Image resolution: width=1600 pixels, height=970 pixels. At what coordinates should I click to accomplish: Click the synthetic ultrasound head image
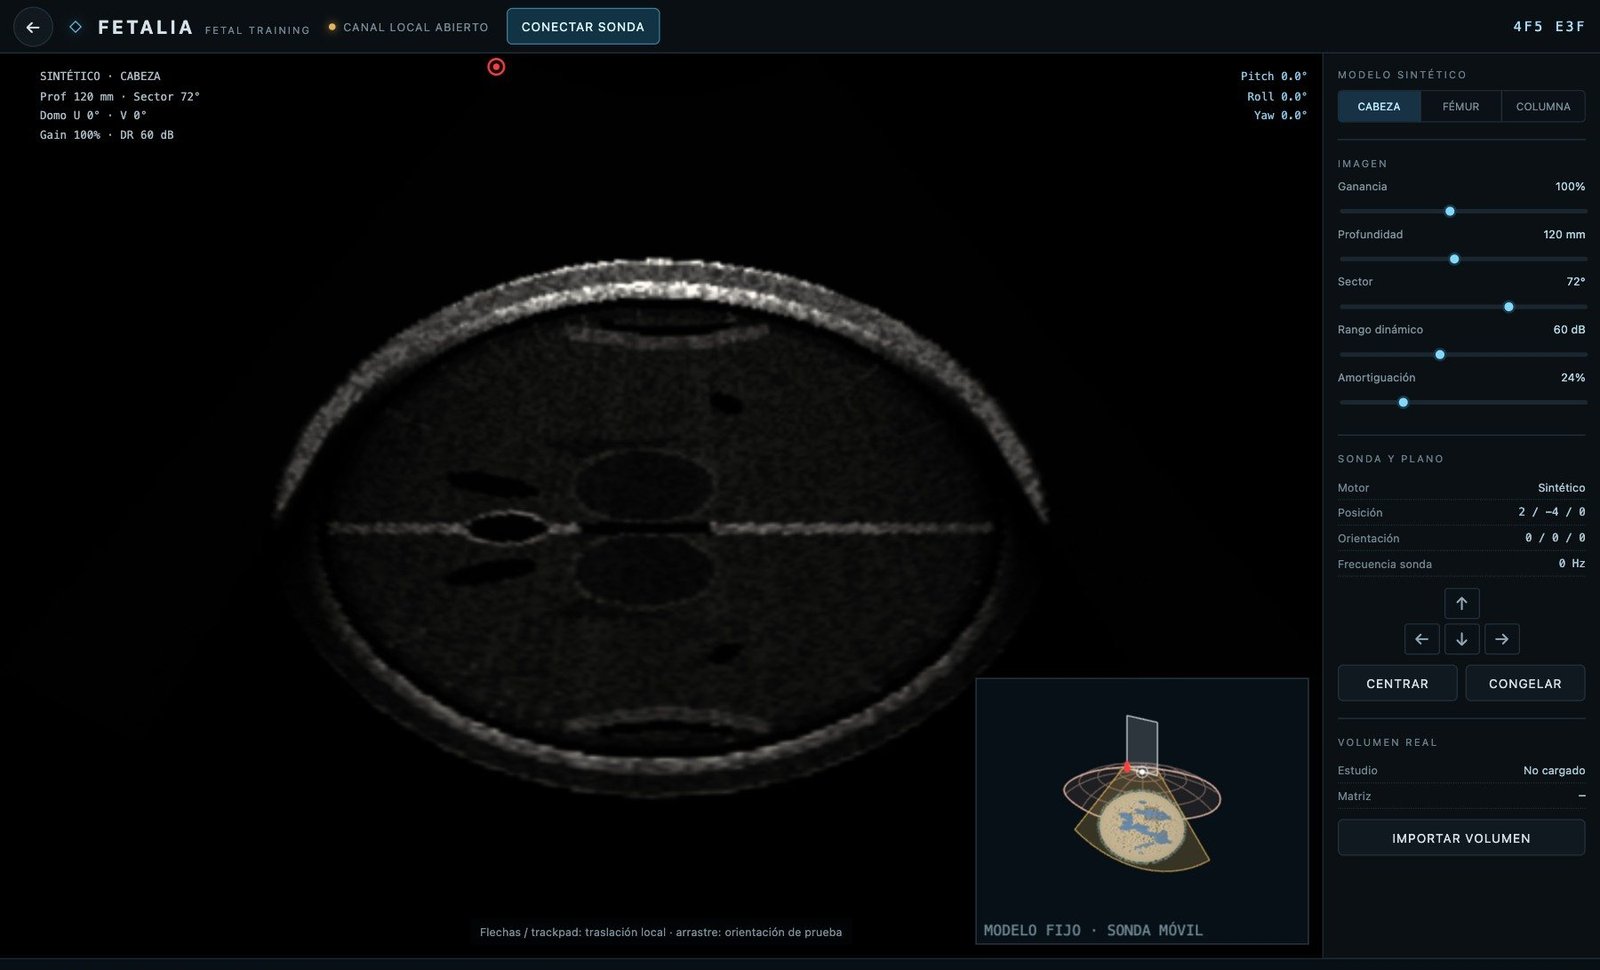pyautogui.click(x=660, y=527)
